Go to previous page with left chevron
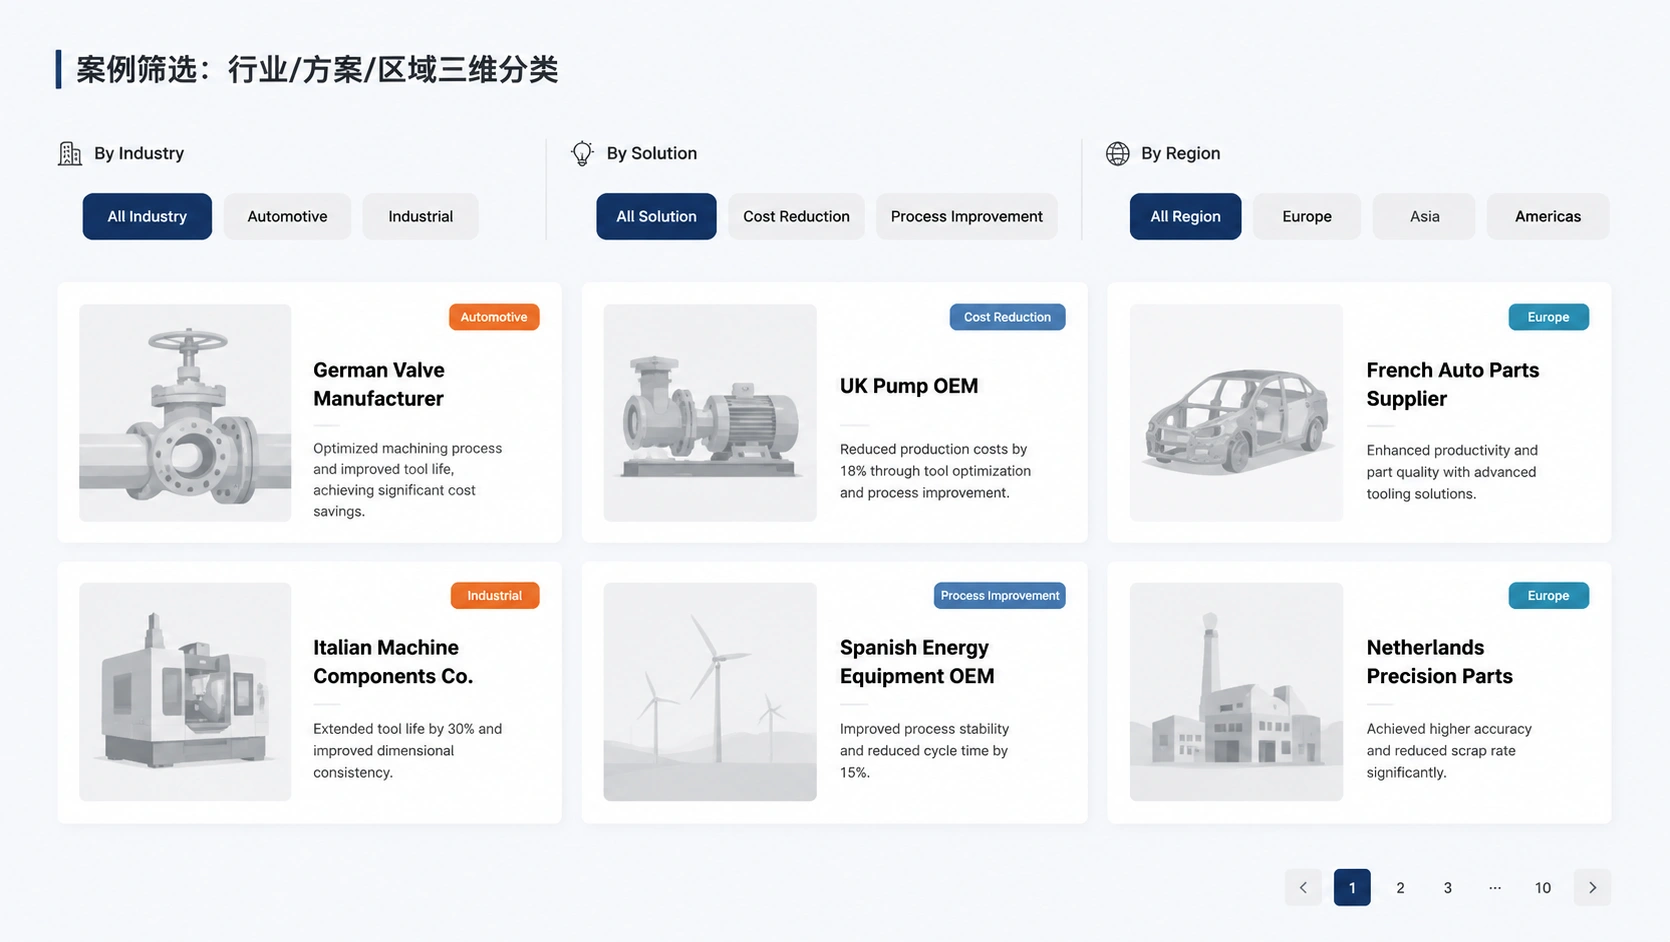 pyautogui.click(x=1303, y=887)
